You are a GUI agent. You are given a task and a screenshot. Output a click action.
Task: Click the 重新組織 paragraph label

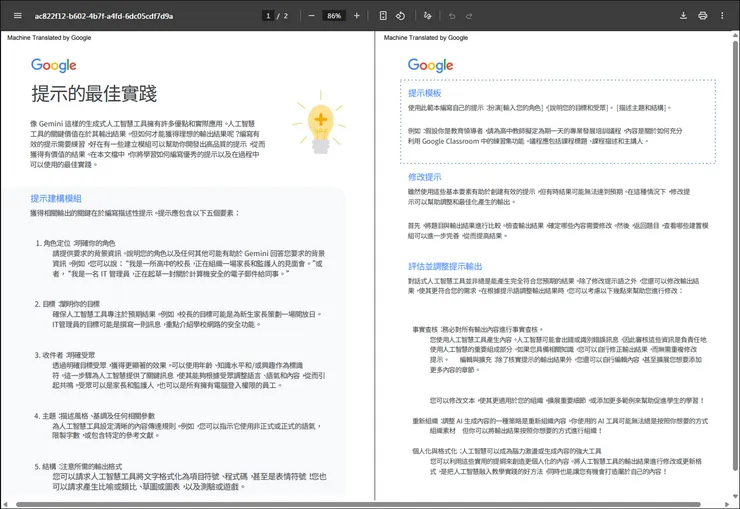[x=425, y=421]
